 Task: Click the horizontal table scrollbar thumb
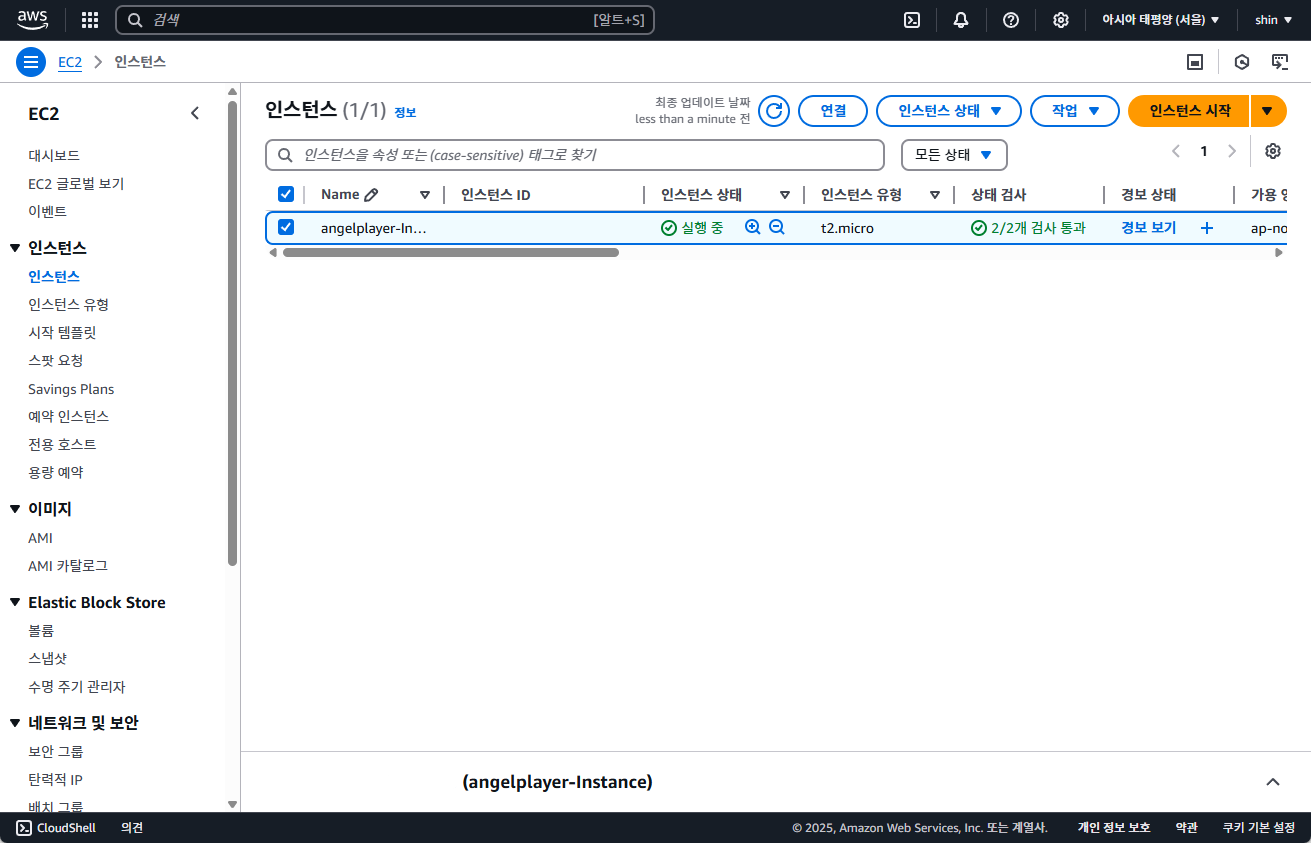click(451, 253)
